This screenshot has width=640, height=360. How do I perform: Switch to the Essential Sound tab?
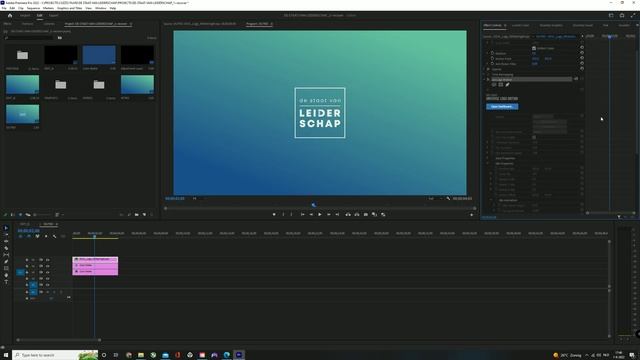point(582,25)
